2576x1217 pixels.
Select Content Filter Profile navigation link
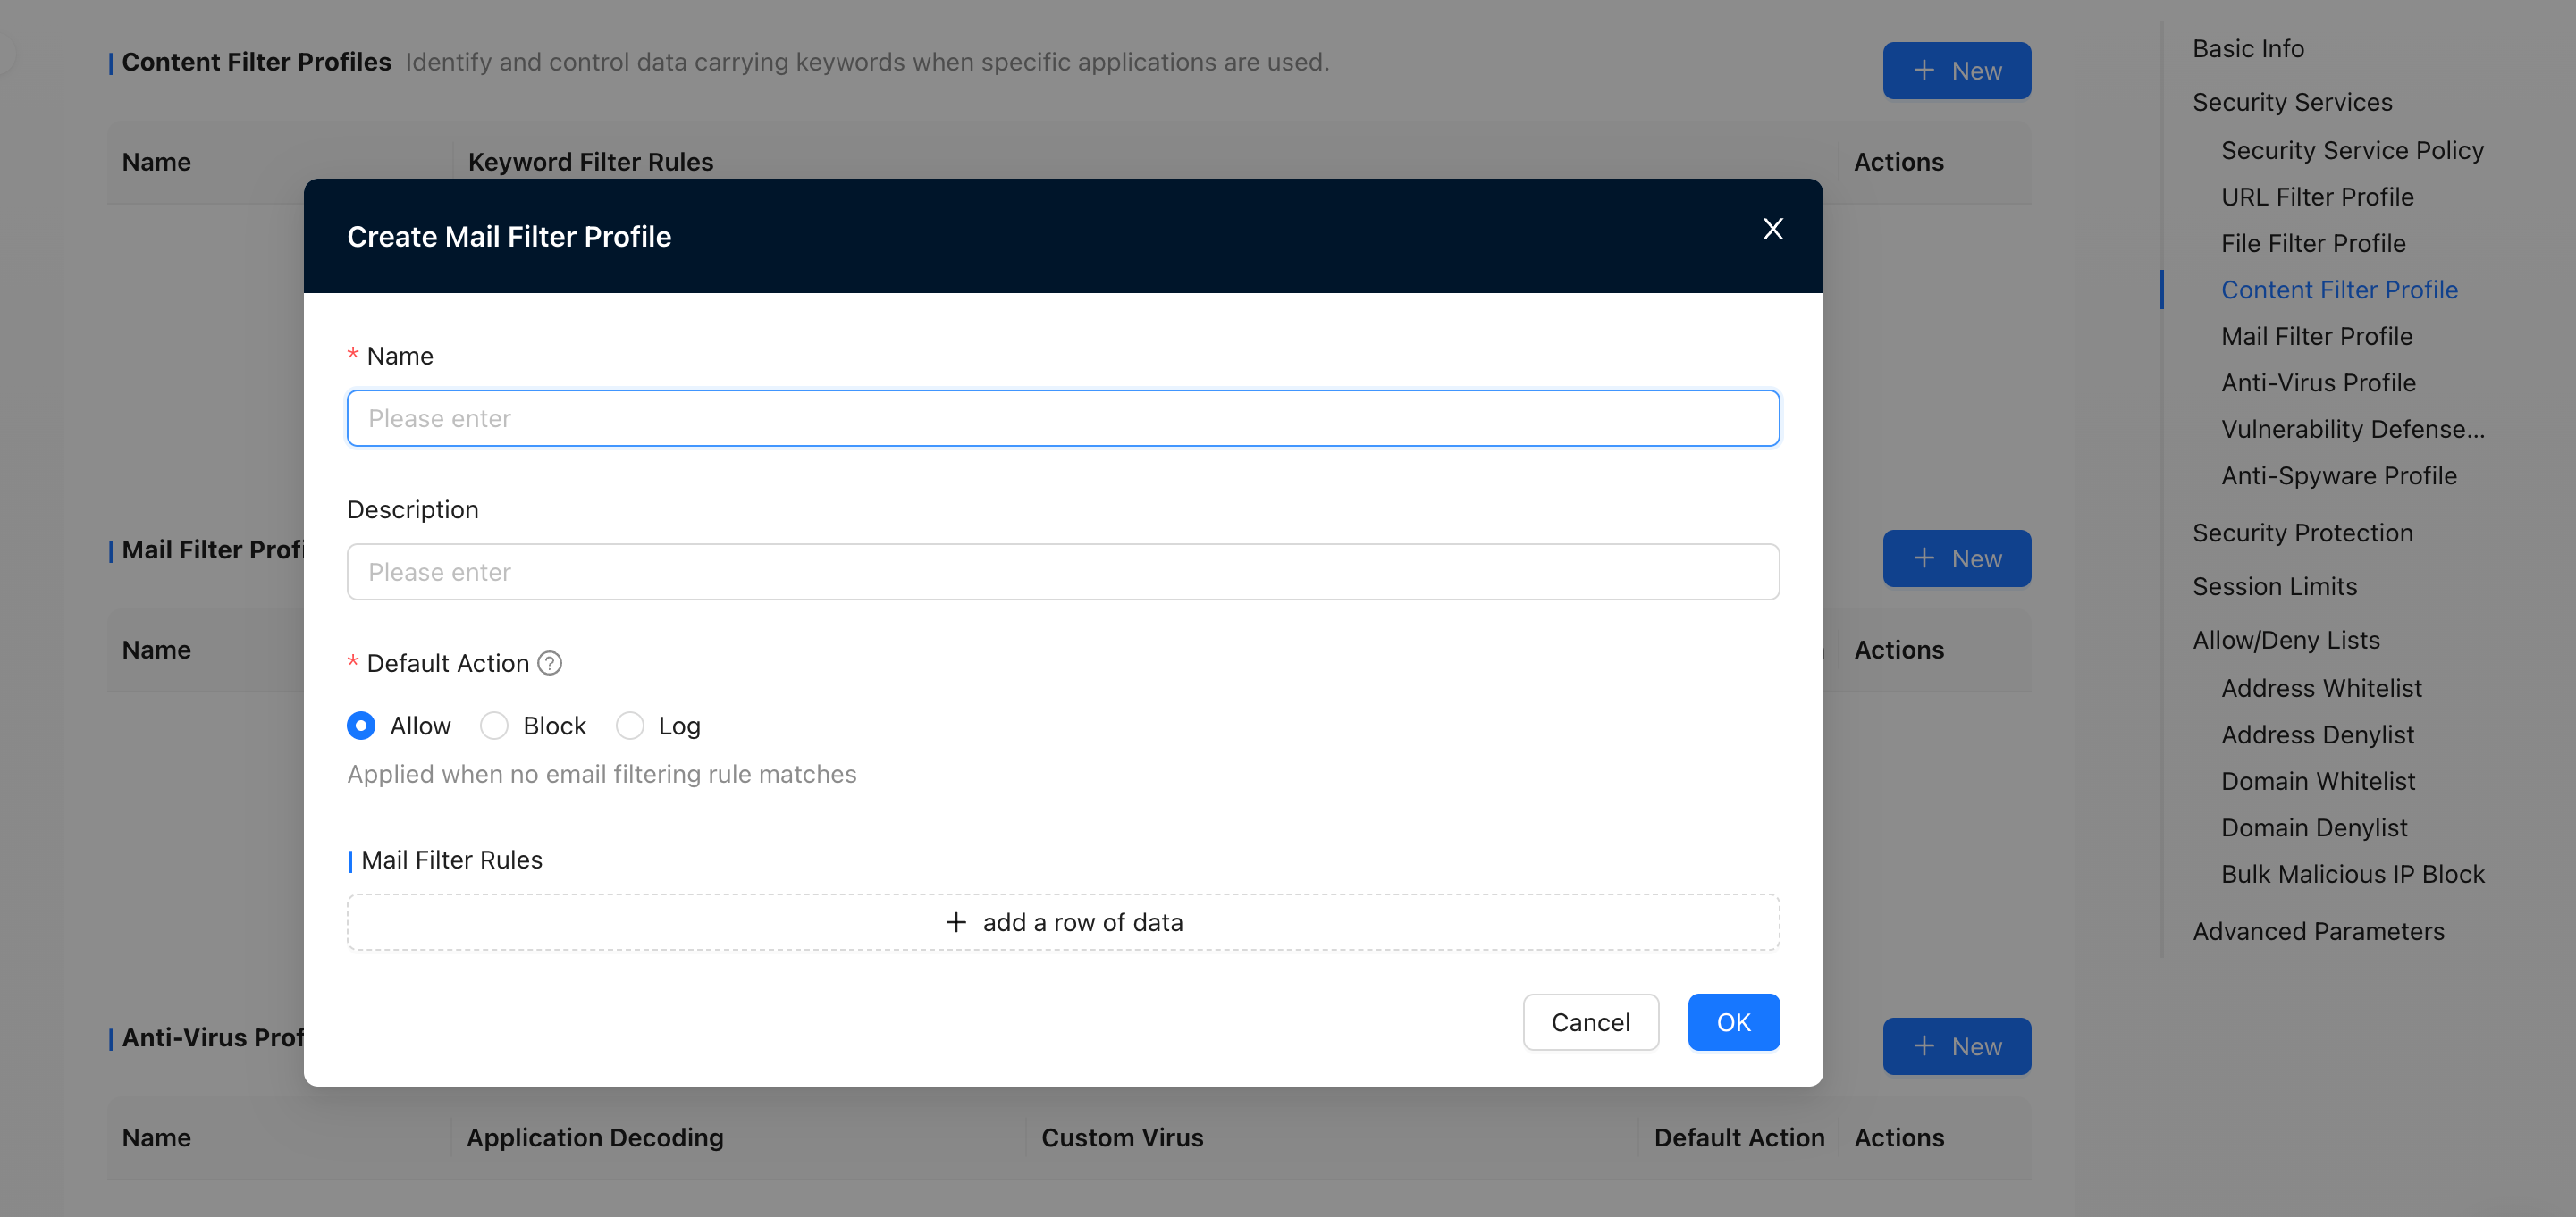pyautogui.click(x=2339, y=290)
